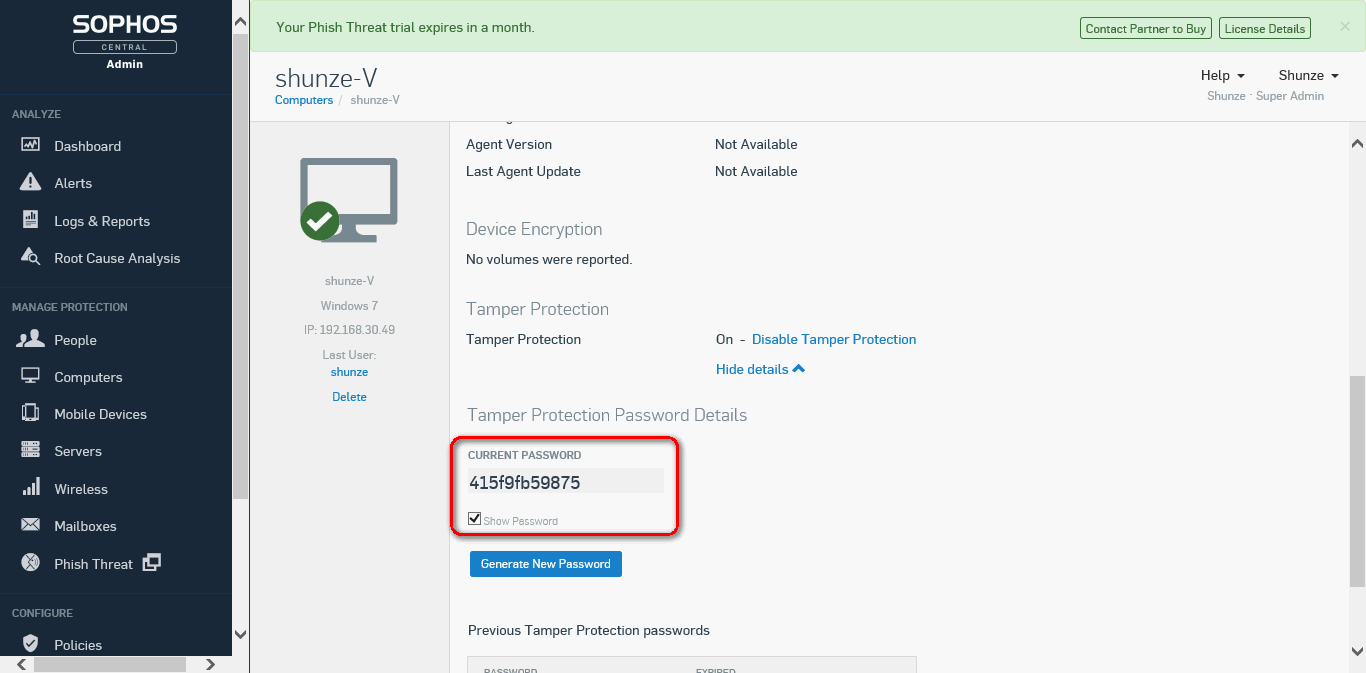Go to Logs & Reports section
The height and width of the screenshot is (673, 1366).
(x=102, y=221)
